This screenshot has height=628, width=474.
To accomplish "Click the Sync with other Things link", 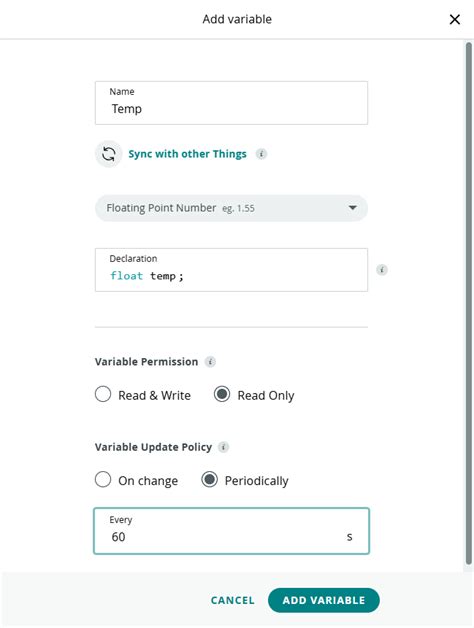I will tap(187, 154).
